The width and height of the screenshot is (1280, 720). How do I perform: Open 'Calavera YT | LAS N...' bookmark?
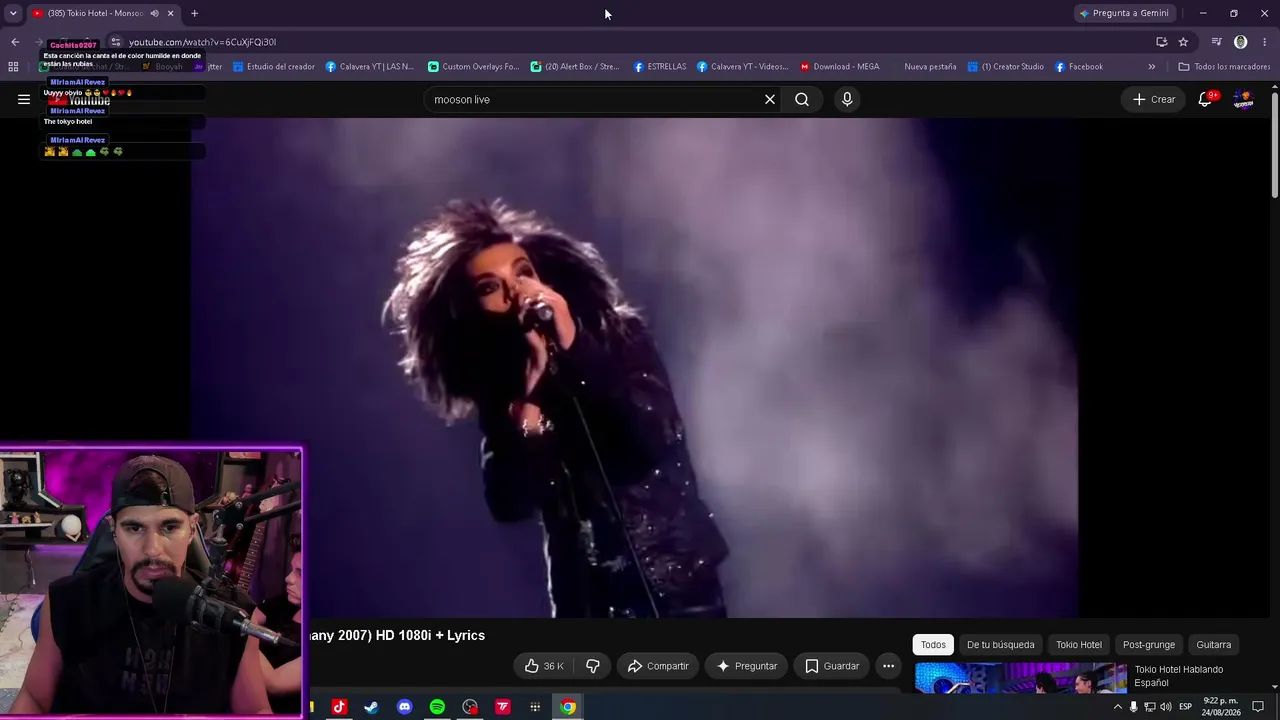[x=370, y=67]
